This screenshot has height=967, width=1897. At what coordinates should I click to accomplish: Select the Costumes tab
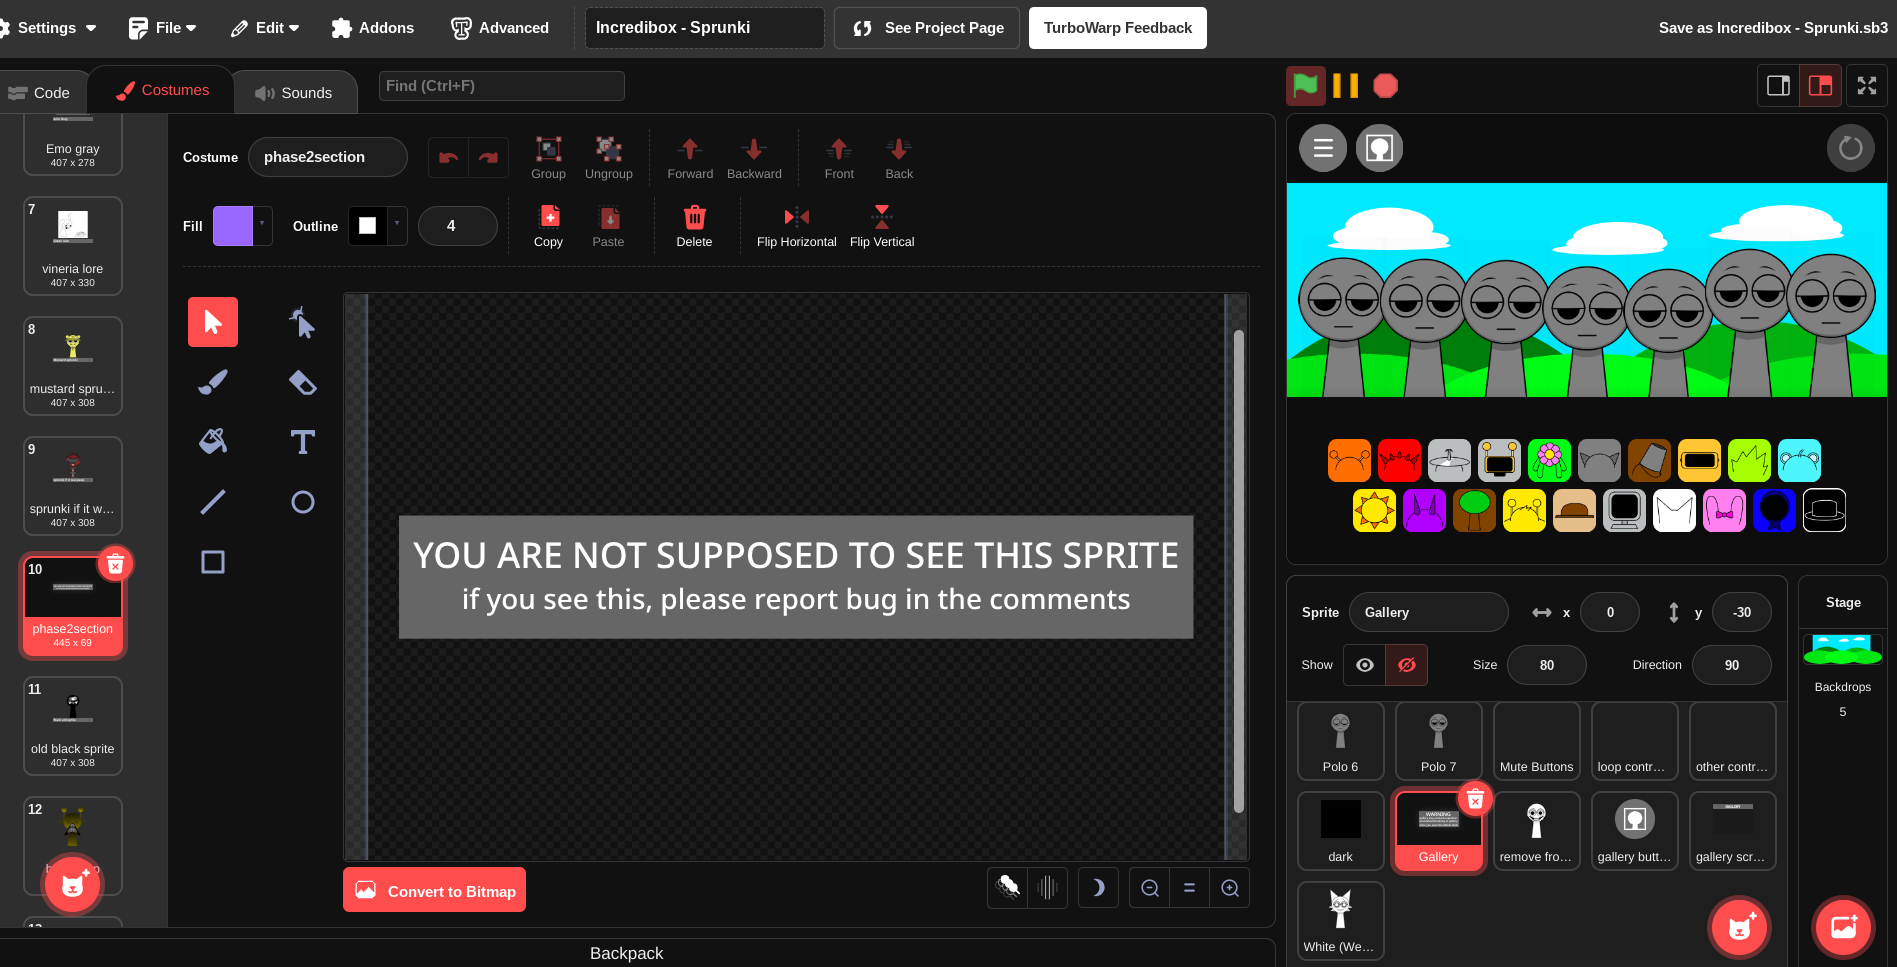point(162,90)
